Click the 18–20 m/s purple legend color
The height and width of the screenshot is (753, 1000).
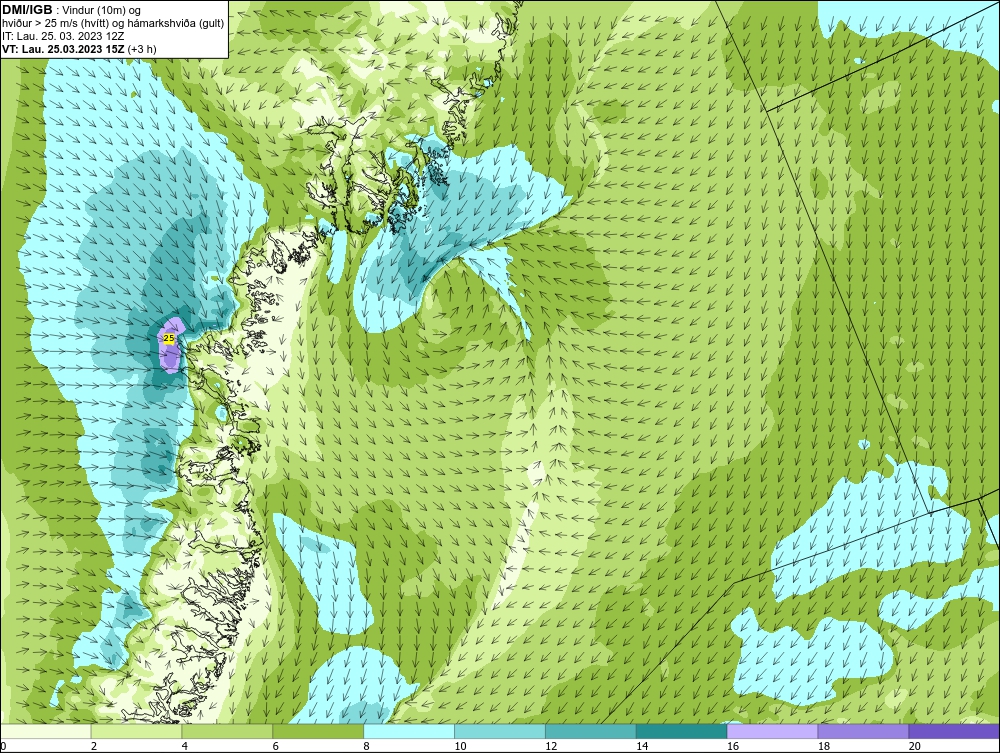(x=864, y=731)
